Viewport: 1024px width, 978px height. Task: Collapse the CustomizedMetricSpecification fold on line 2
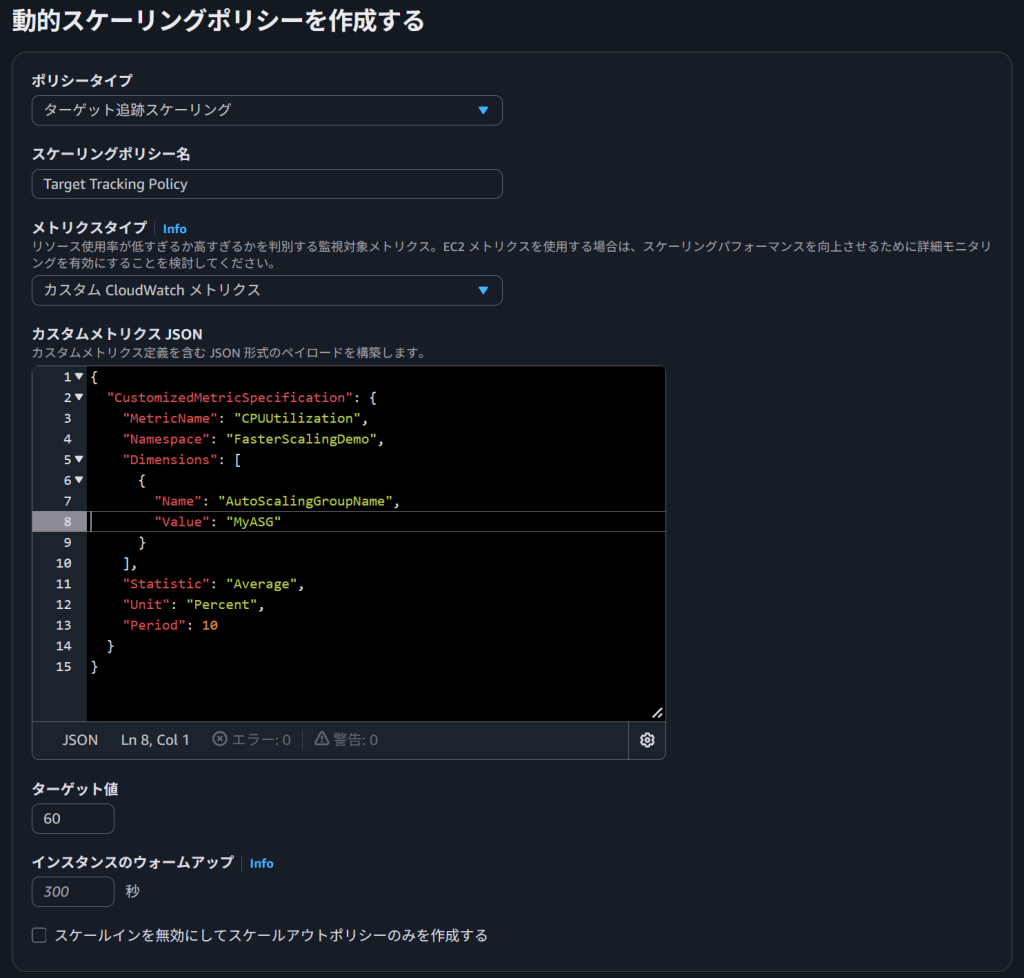79,398
